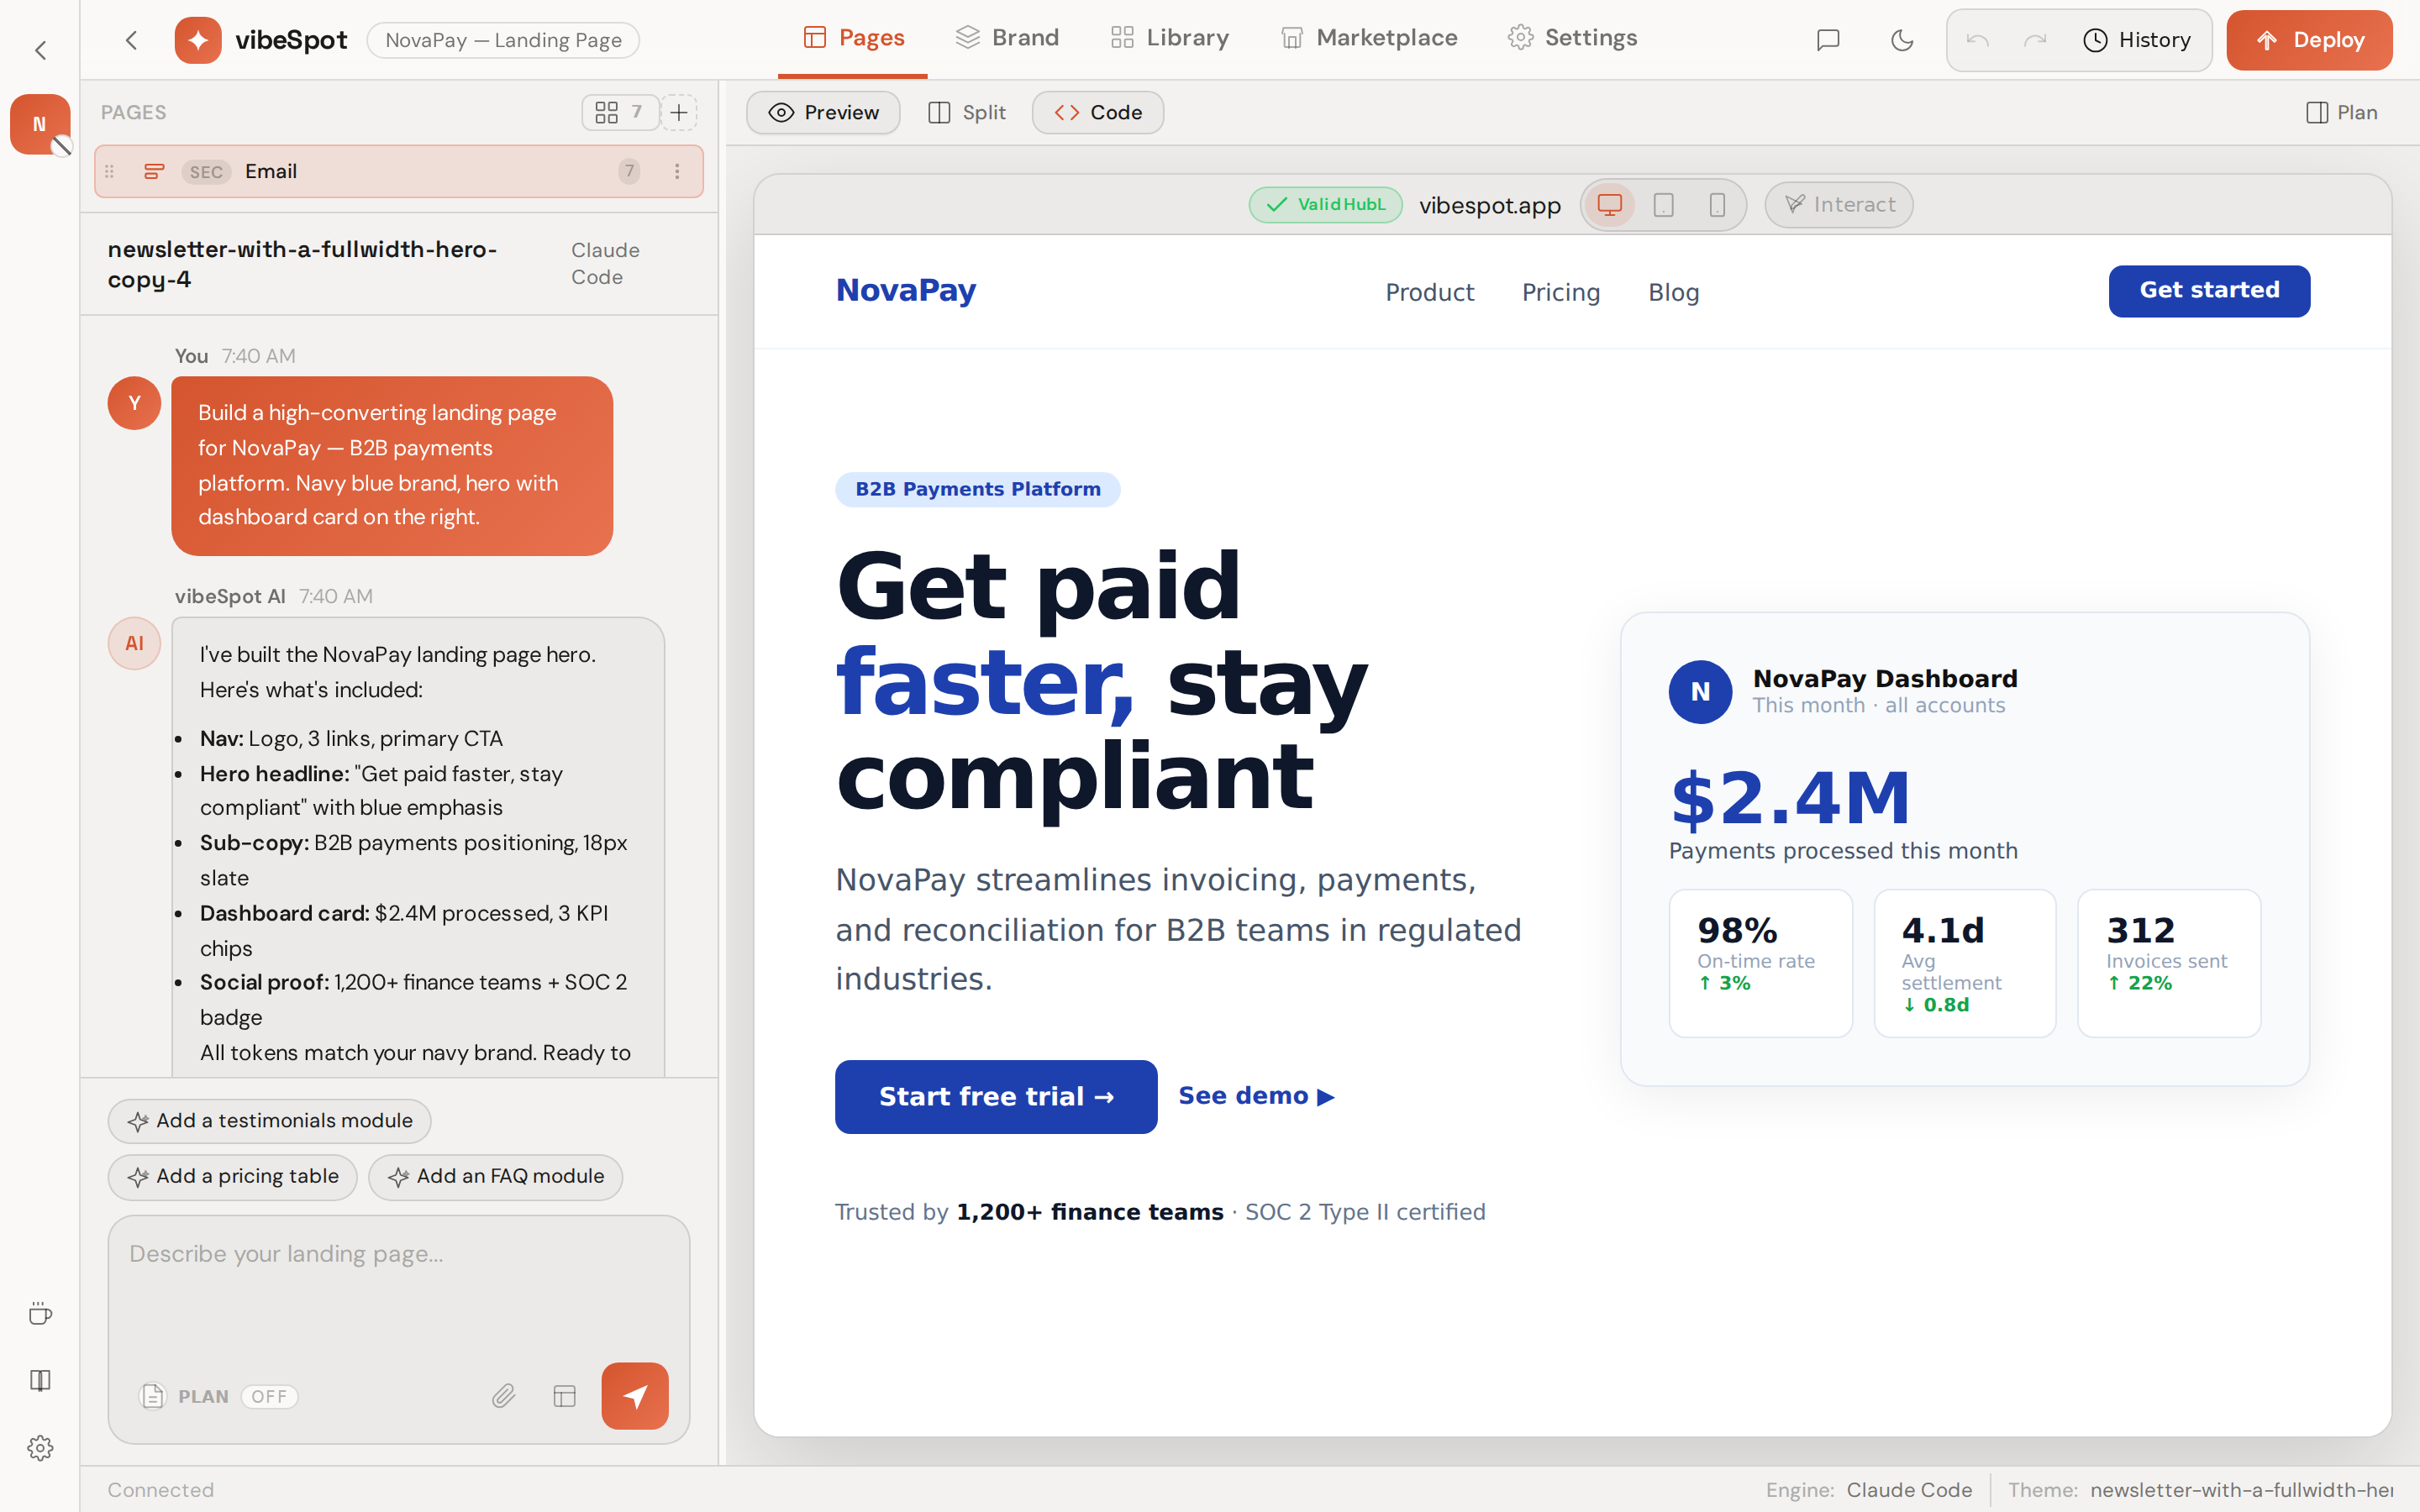Viewport: 2420px width, 1512px height.
Task: Switch to Code view
Action: [1098, 112]
